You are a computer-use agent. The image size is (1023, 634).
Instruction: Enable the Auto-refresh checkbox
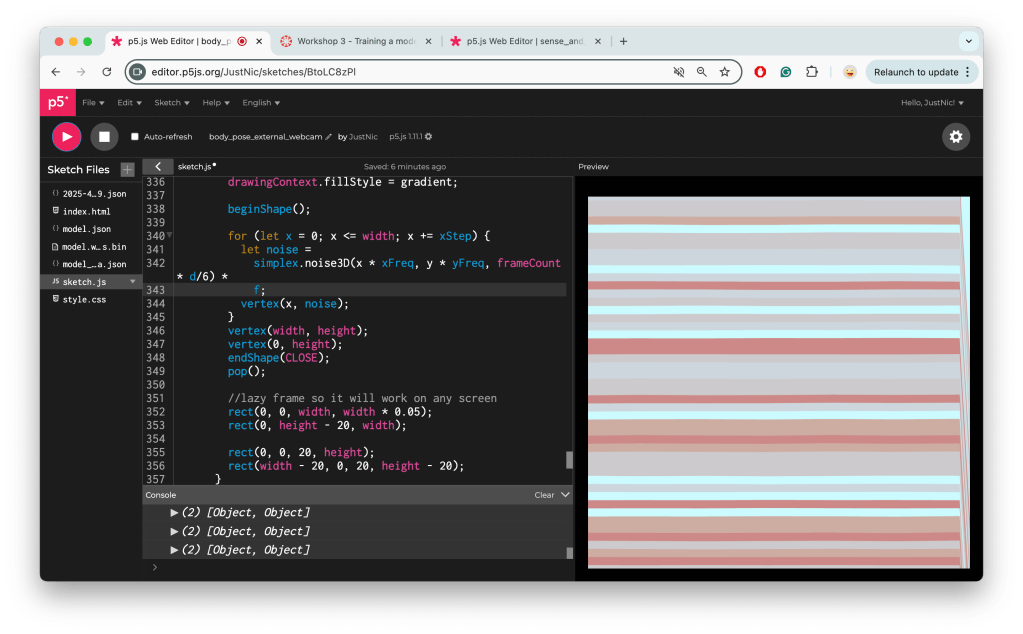[135, 137]
